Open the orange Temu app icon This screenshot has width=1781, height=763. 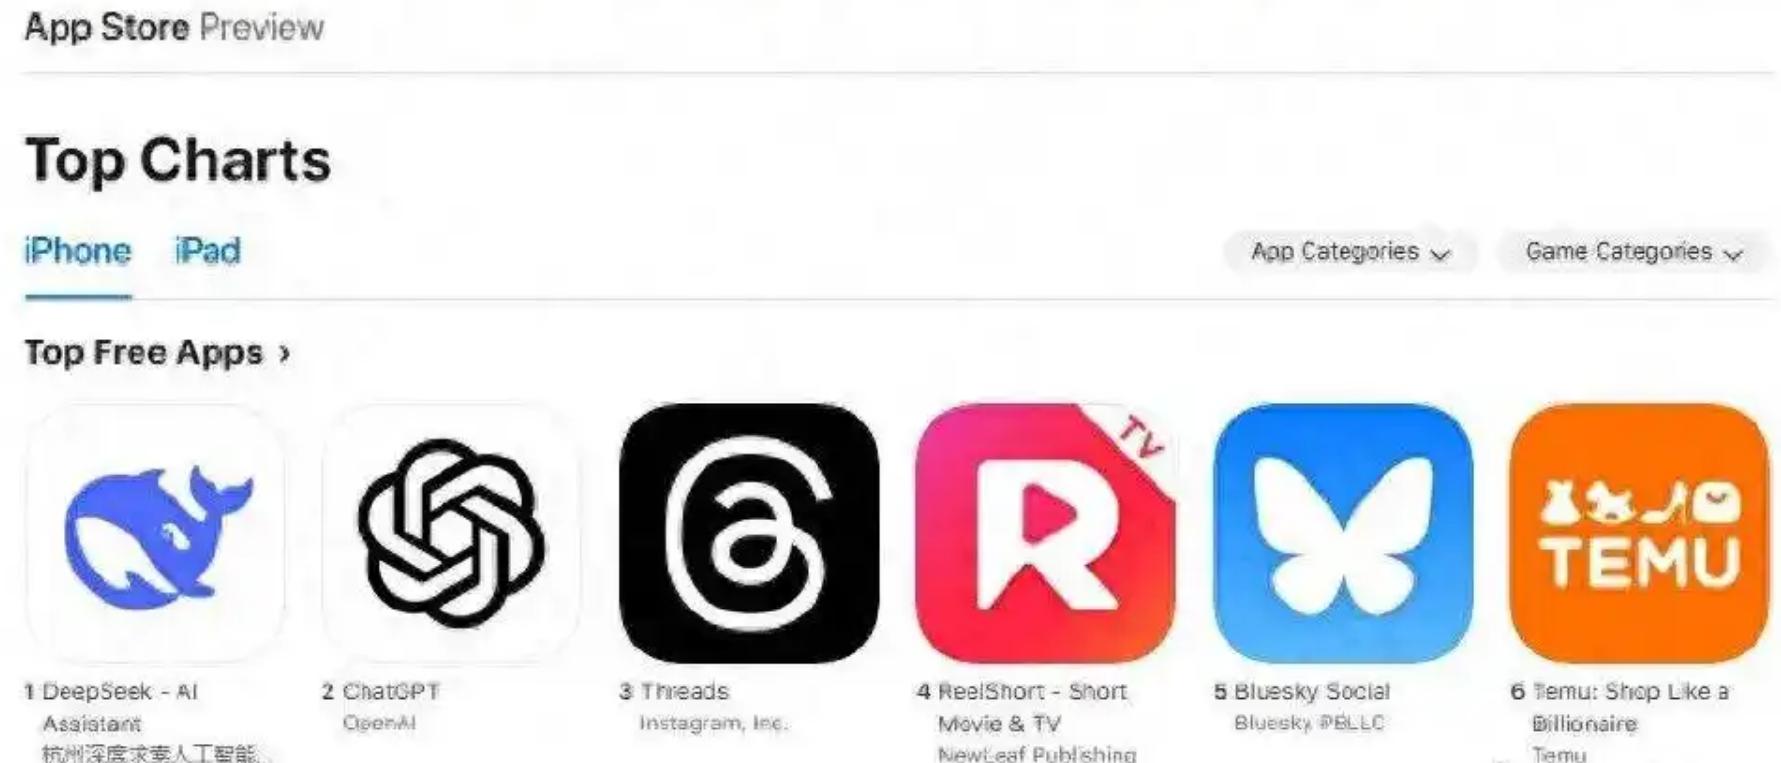click(1639, 533)
